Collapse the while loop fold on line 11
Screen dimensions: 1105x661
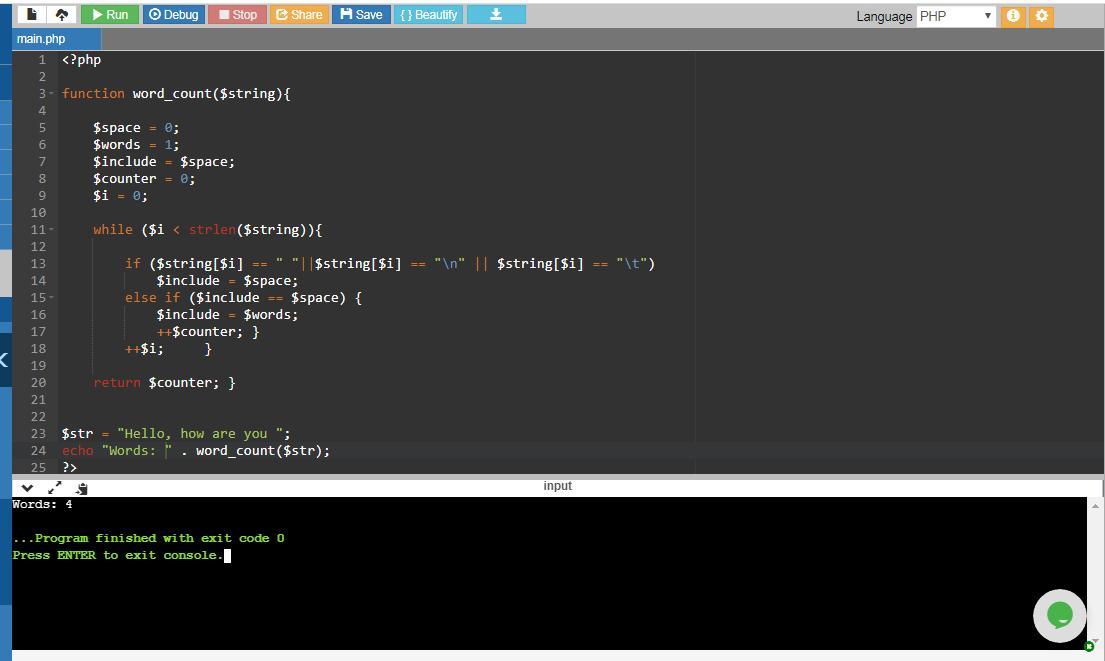coord(51,230)
